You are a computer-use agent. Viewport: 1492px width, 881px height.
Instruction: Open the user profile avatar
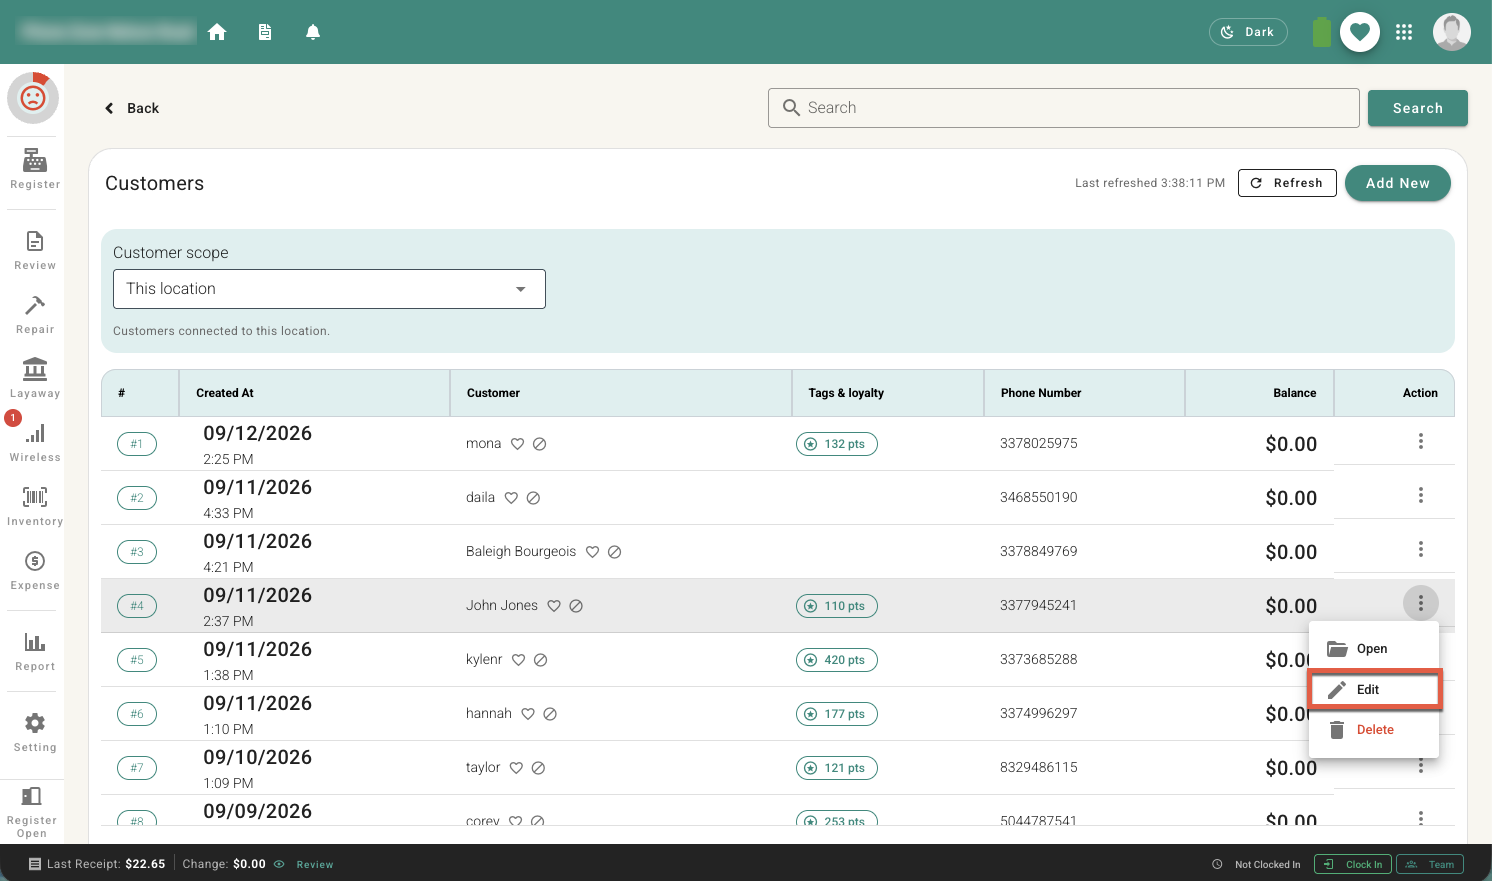pos(1452,32)
